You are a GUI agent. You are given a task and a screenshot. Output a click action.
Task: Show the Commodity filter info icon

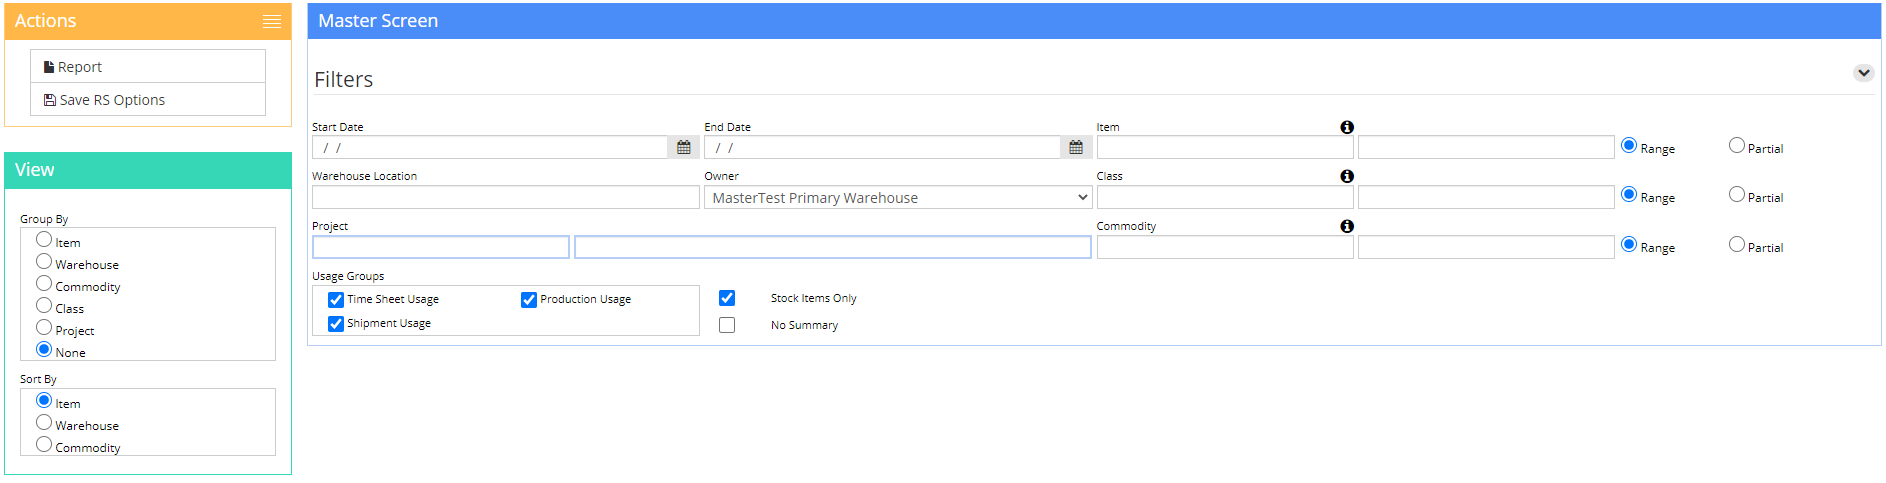(x=1347, y=226)
